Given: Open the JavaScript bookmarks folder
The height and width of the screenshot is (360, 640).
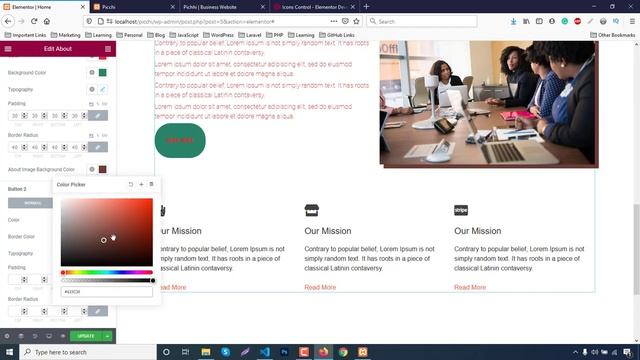Looking at the screenshot, I should point(184,35).
